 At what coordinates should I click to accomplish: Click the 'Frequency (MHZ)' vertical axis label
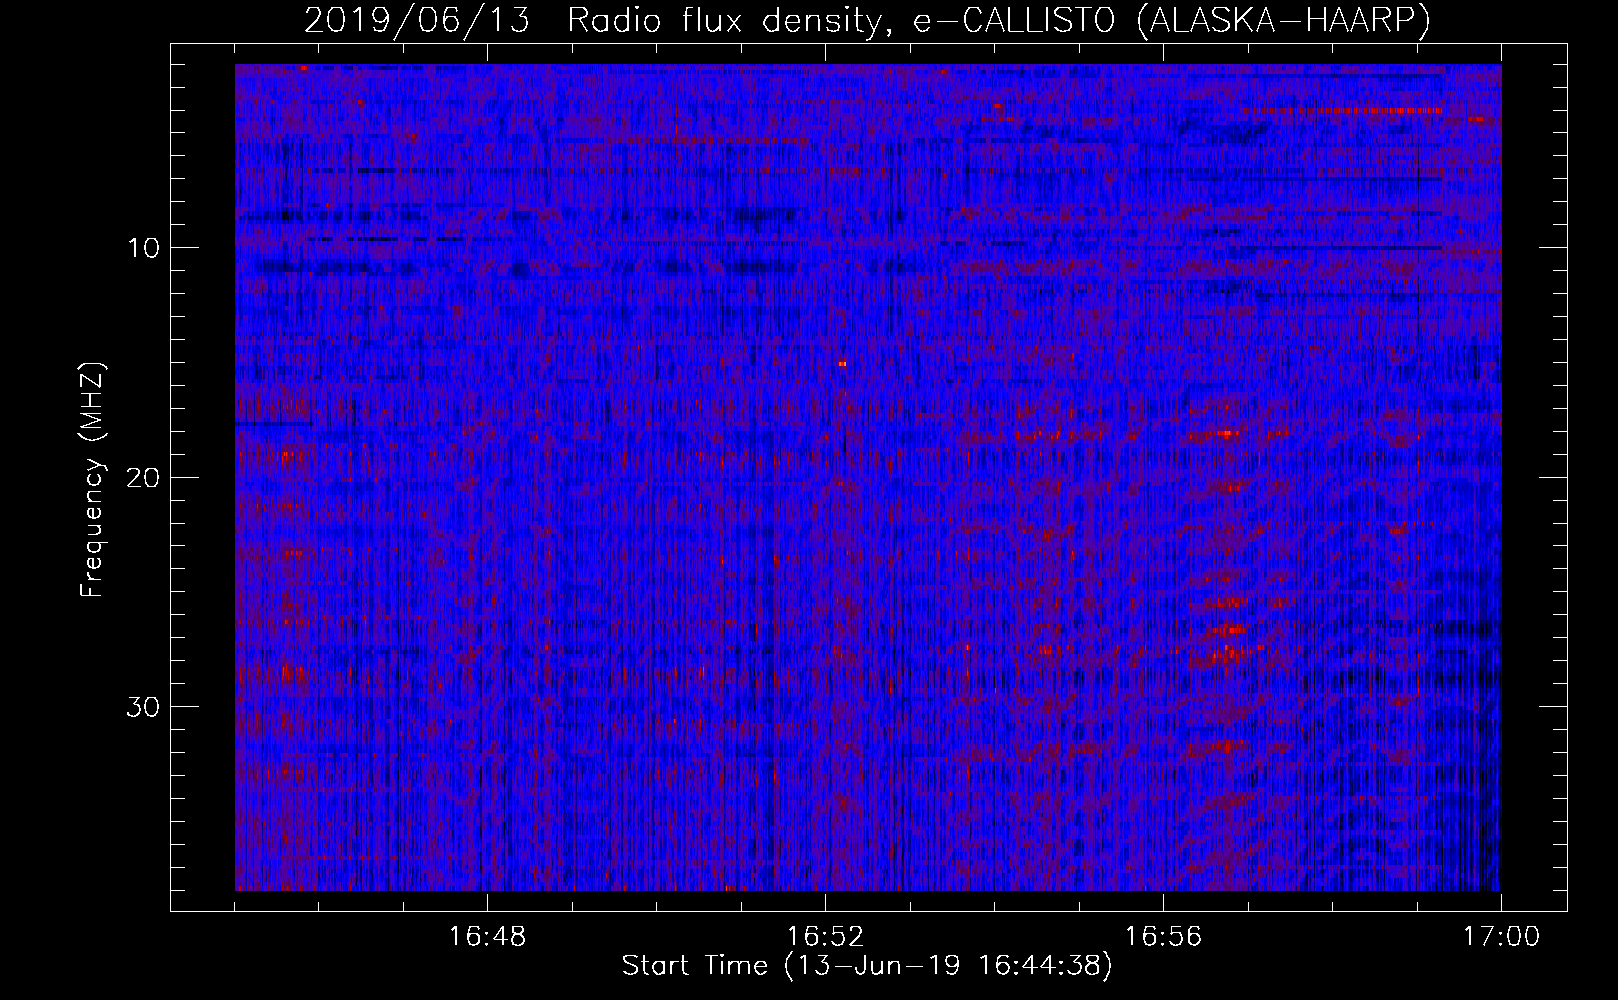[x=91, y=479]
